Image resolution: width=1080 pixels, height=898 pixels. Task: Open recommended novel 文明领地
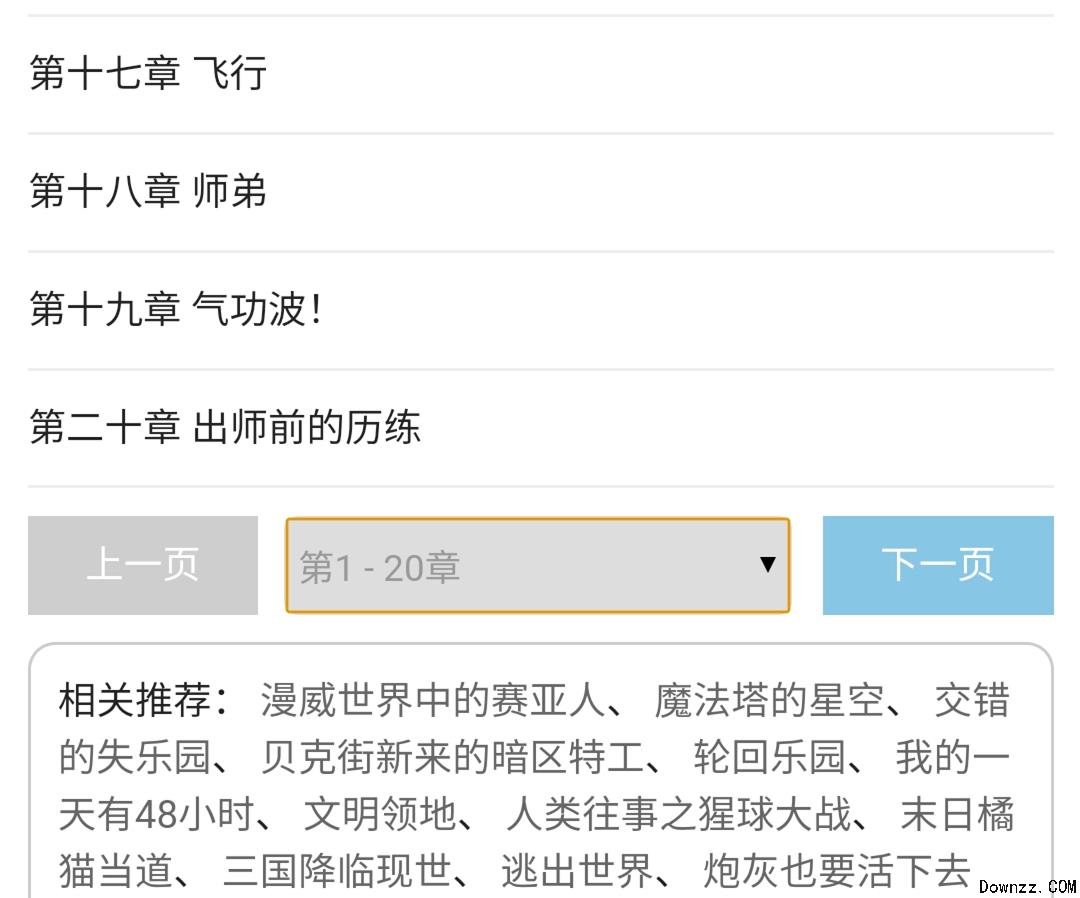click(379, 815)
